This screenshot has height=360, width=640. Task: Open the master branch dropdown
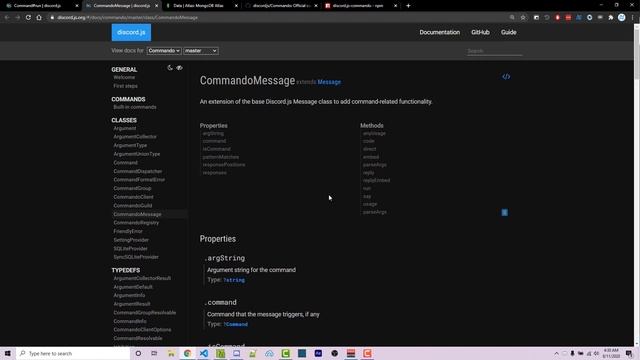201,51
